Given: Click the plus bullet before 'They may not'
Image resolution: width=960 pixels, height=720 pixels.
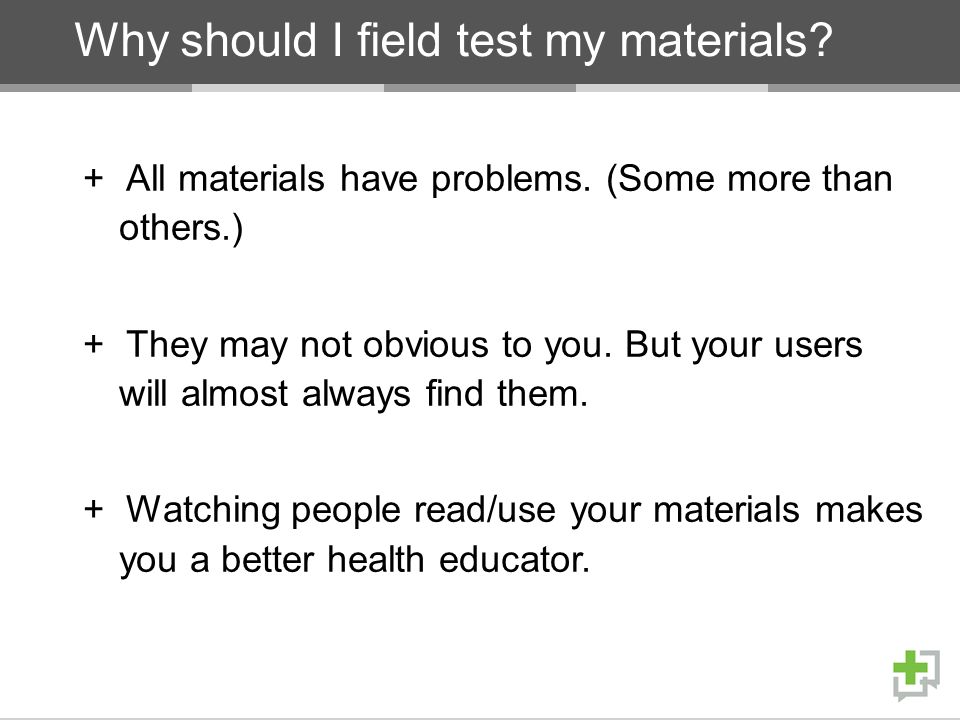Looking at the screenshot, I should [x=93, y=344].
